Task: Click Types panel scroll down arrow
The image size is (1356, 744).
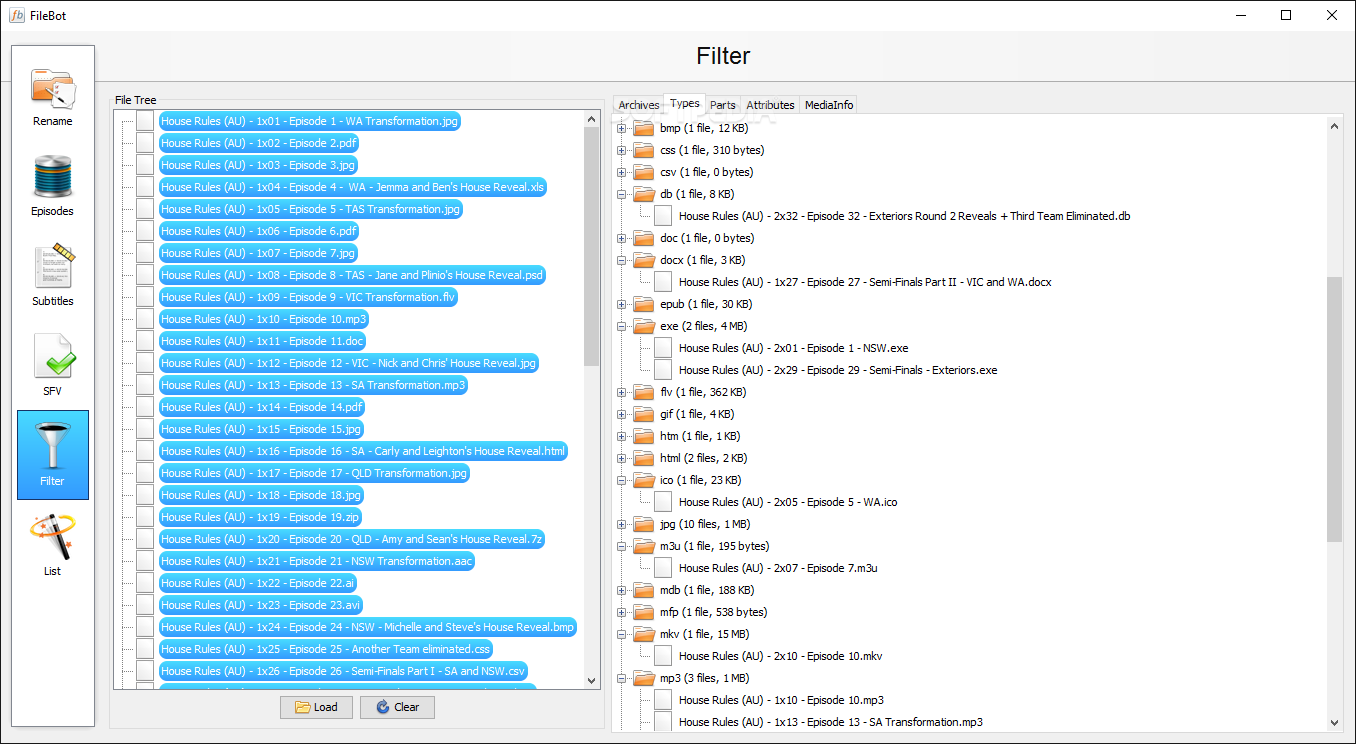Action: 1334,722
